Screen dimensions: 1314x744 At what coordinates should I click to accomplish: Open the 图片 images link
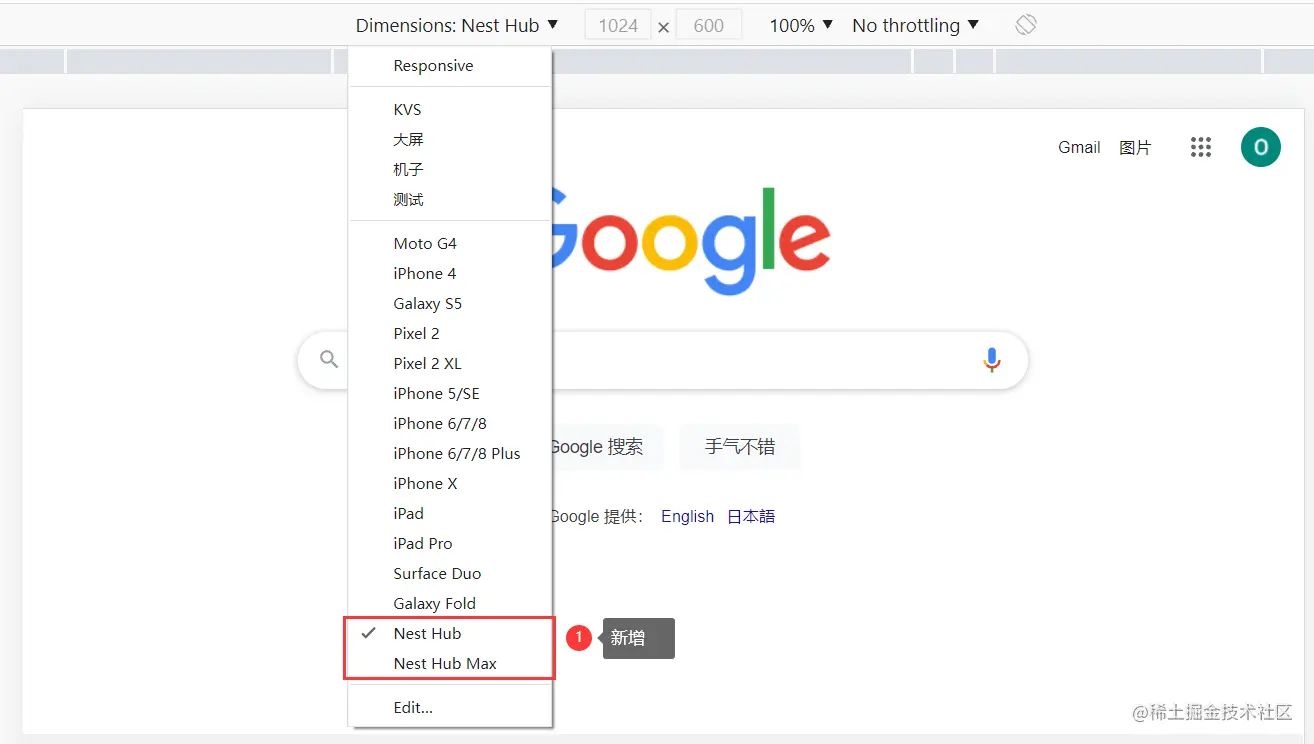[1135, 148]
